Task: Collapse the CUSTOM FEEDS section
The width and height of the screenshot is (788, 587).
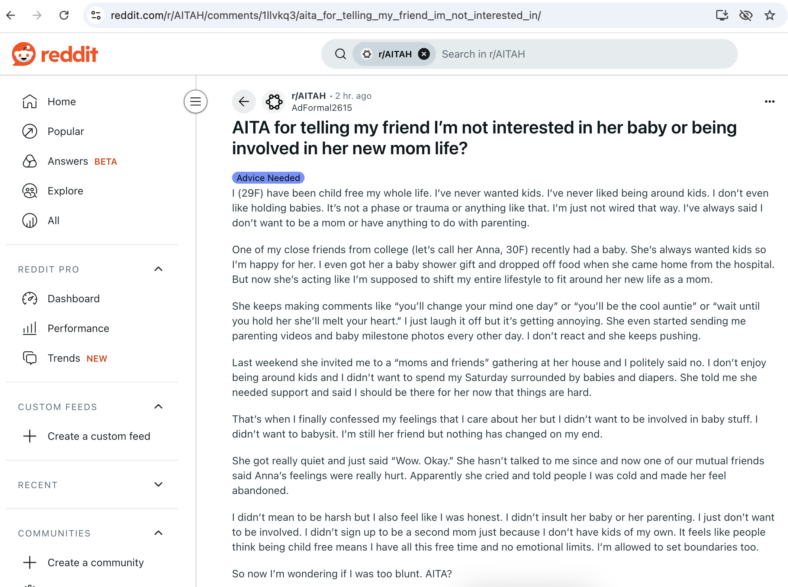Action: point(158,406)
